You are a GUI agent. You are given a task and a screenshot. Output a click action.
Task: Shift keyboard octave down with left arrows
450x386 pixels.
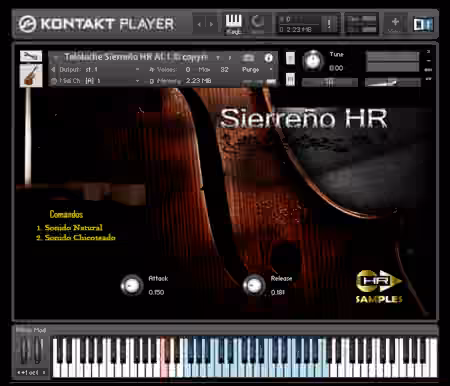click(19, 372)
